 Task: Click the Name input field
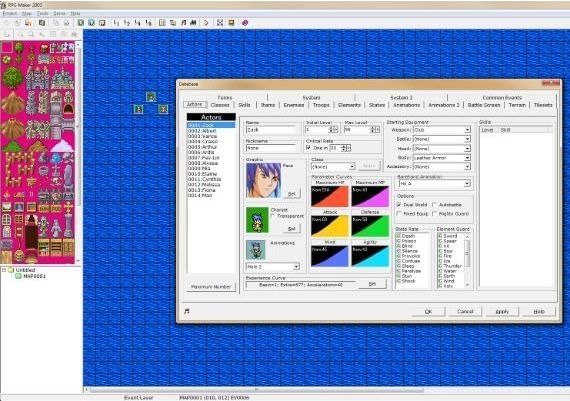(271, 130)
